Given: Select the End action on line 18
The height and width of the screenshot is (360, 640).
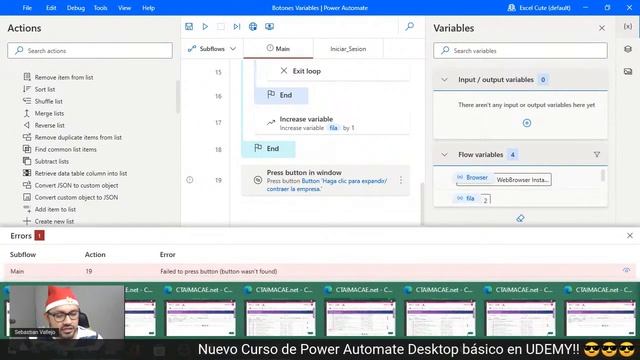Looking at the screenshot, I should tap(268, 149).
